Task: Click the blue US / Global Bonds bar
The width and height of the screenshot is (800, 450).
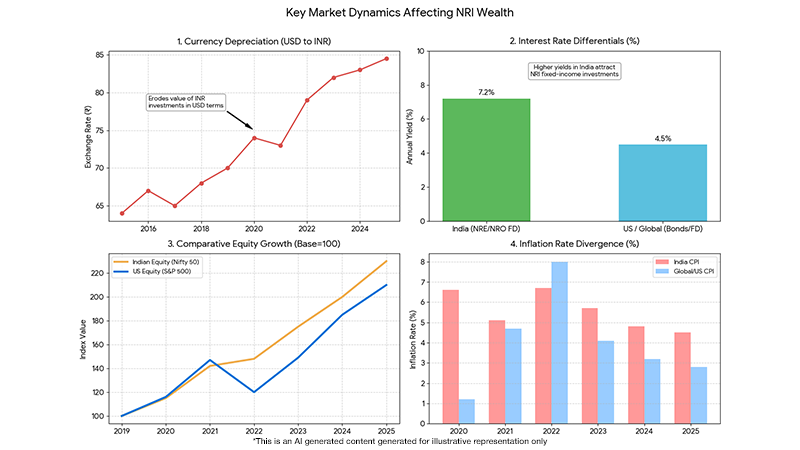Action: point(662,183)
